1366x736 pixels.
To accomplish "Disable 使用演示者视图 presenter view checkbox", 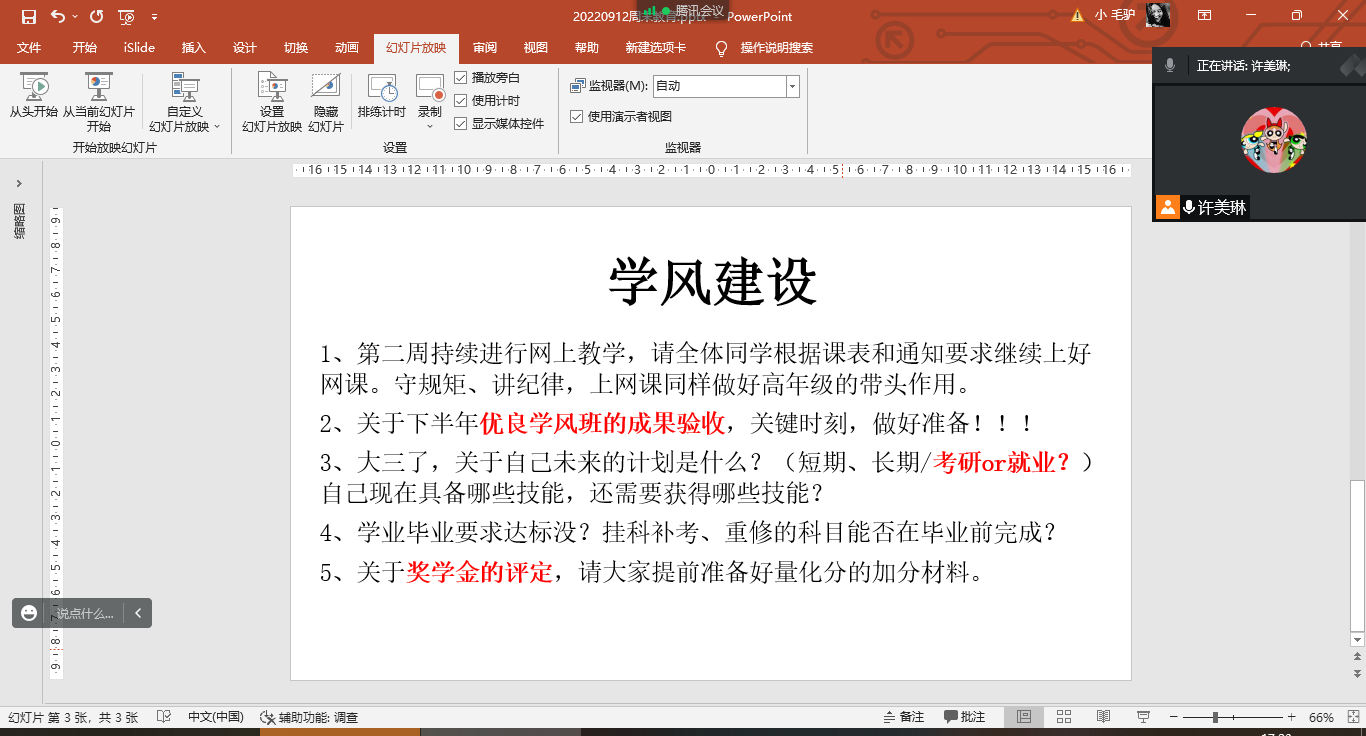I will tap(577, 116).
